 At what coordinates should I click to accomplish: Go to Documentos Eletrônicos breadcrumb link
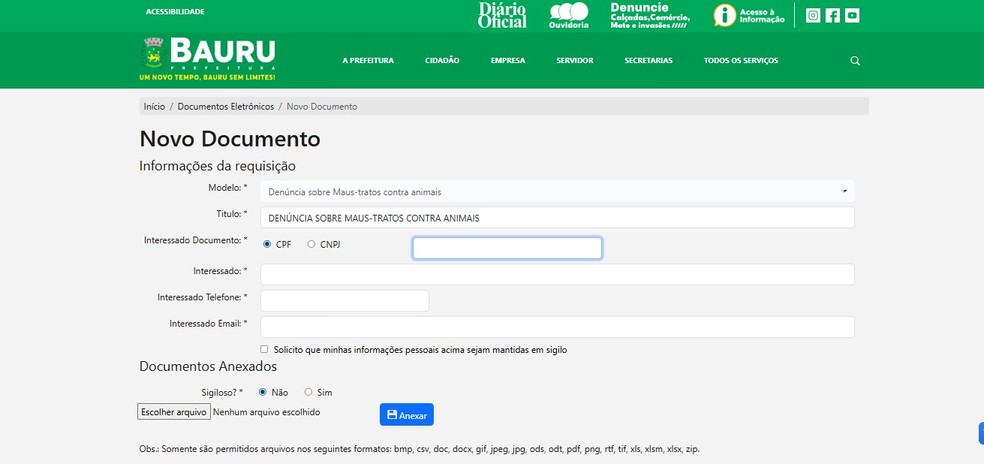click(x=226, y=107)
